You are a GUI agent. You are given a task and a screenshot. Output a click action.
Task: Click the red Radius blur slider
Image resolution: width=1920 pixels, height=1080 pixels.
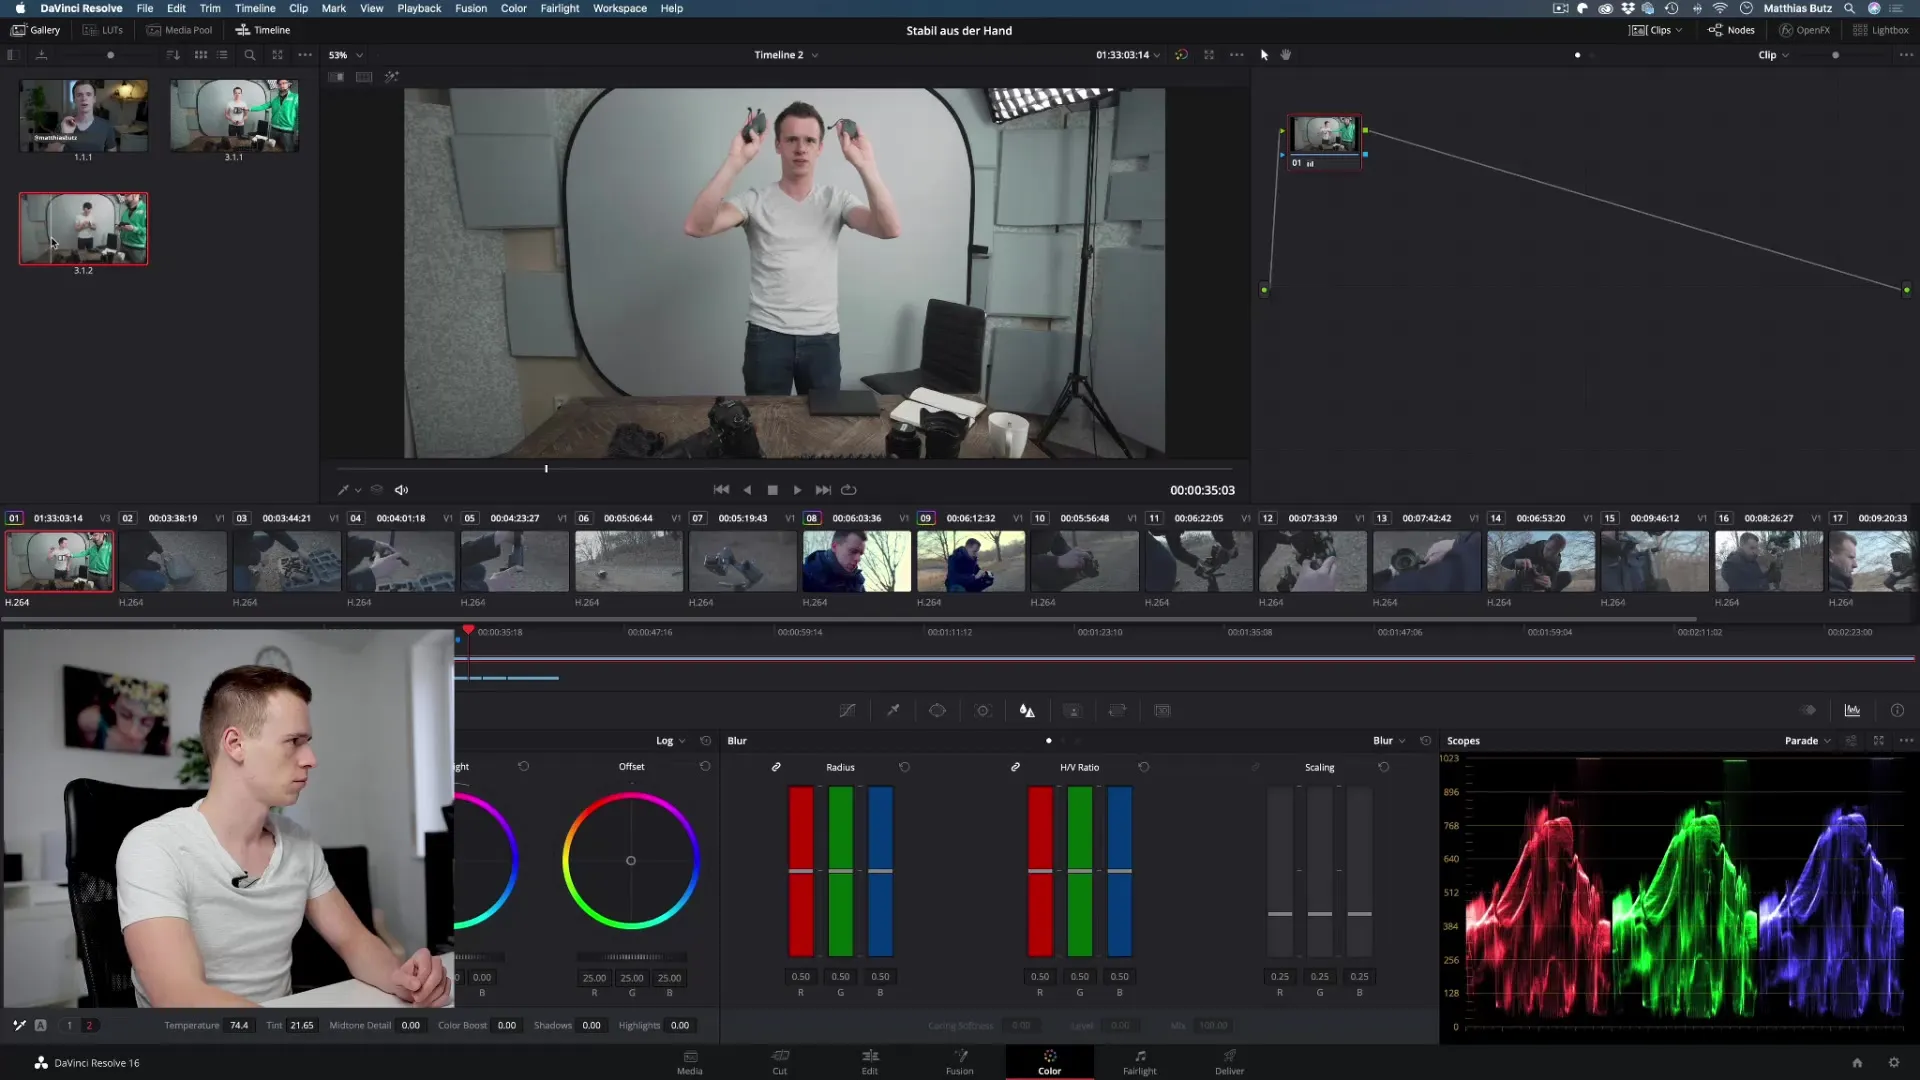point(801,871)
